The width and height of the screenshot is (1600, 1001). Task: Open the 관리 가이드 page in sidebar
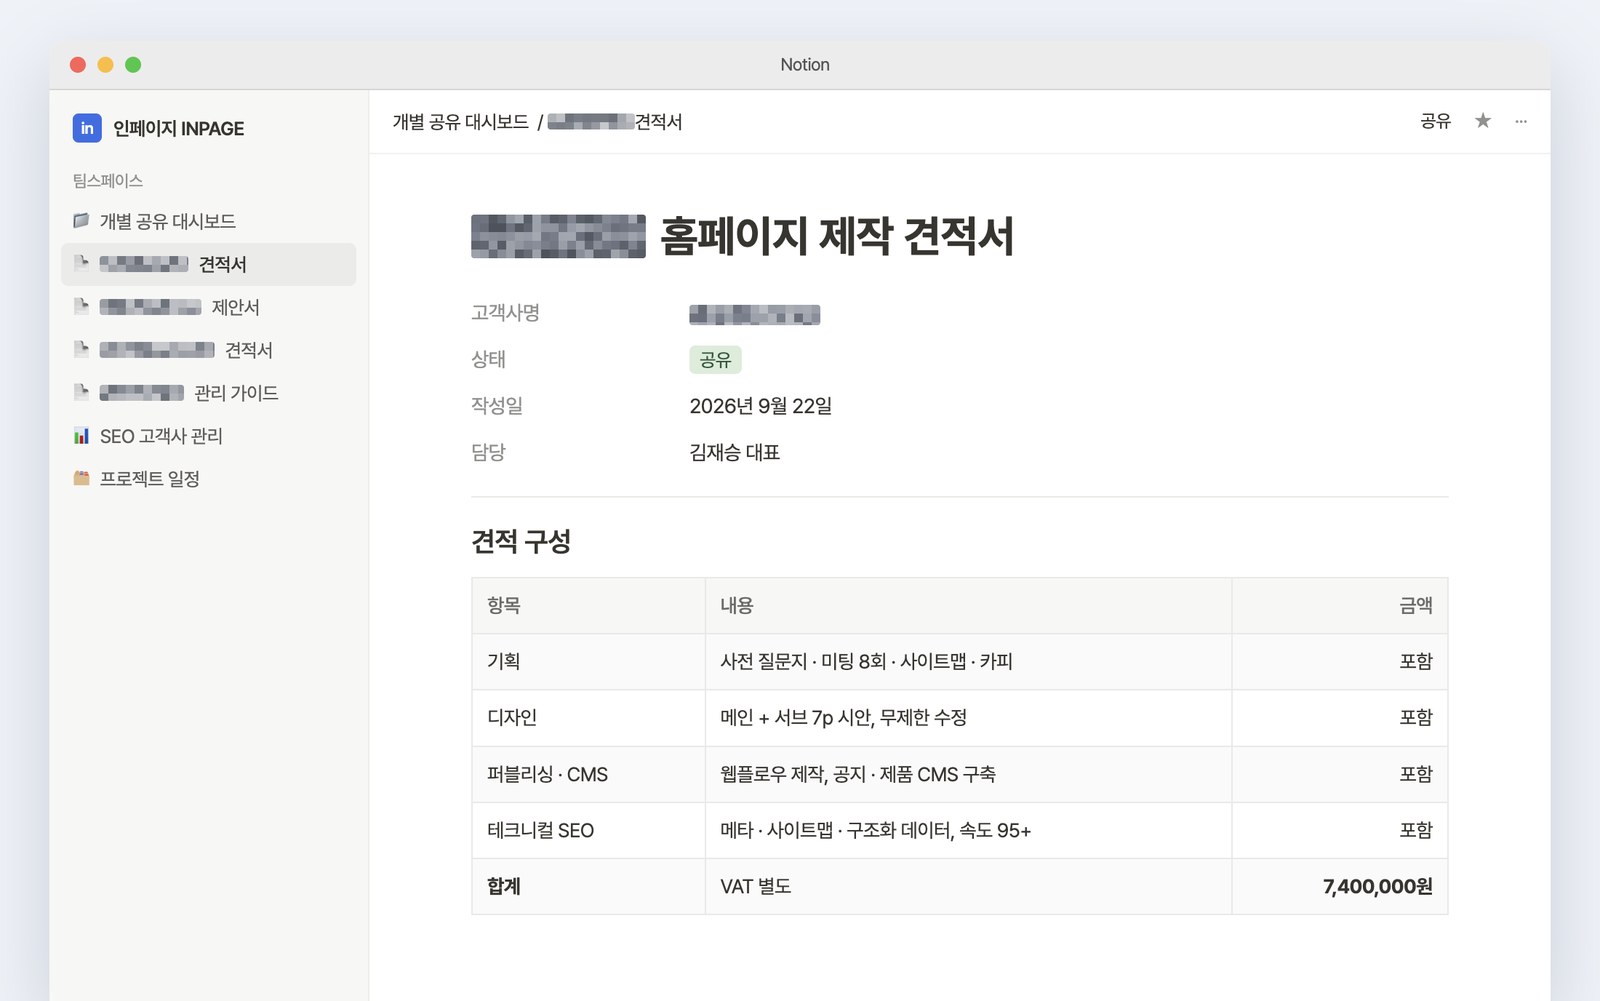coord(208,393)
